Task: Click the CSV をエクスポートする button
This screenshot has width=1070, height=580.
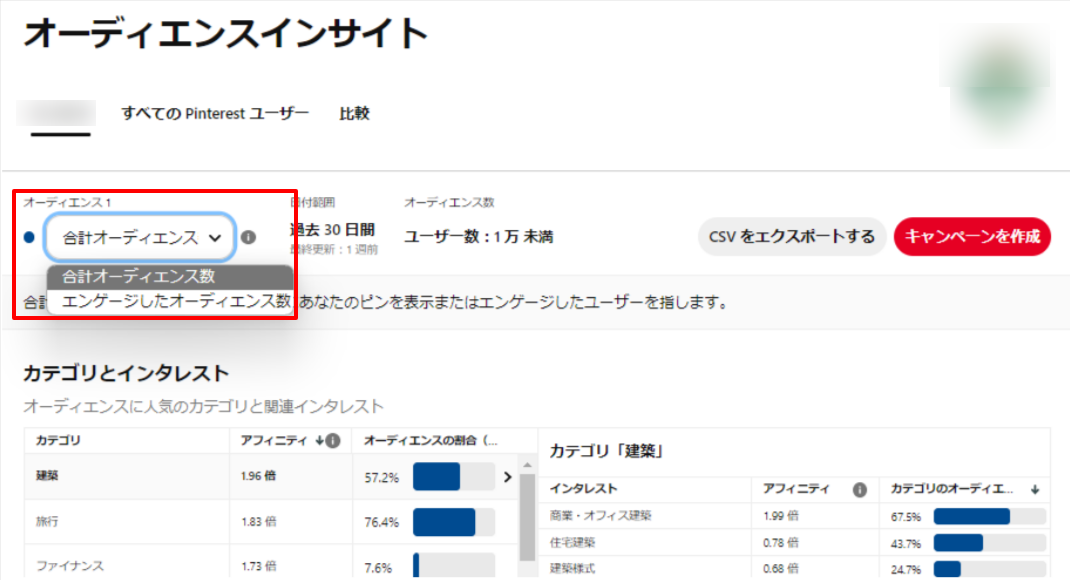Action: click(791, 237)
